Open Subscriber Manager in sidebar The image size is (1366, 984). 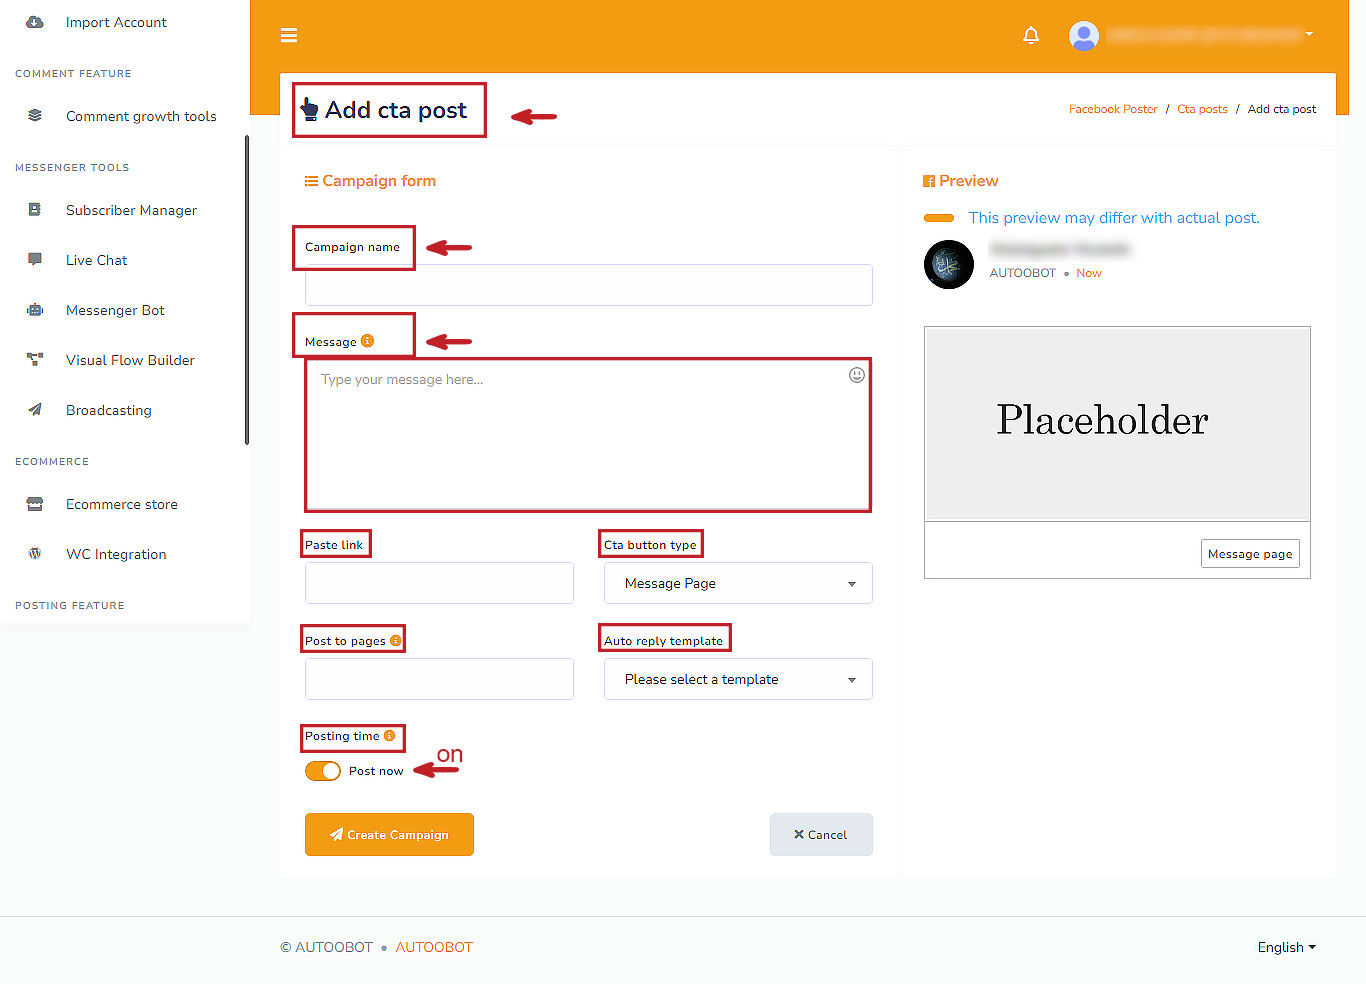coord(131,210)
